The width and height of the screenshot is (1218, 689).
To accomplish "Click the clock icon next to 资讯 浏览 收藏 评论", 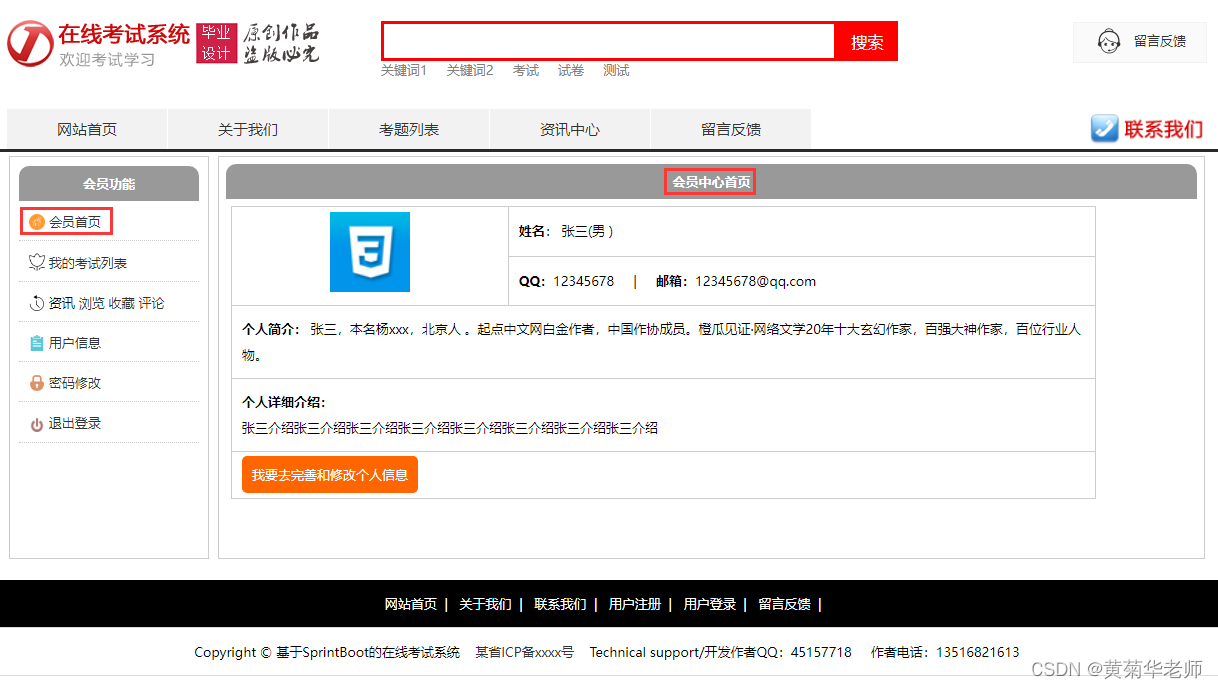I will point(37,303).
